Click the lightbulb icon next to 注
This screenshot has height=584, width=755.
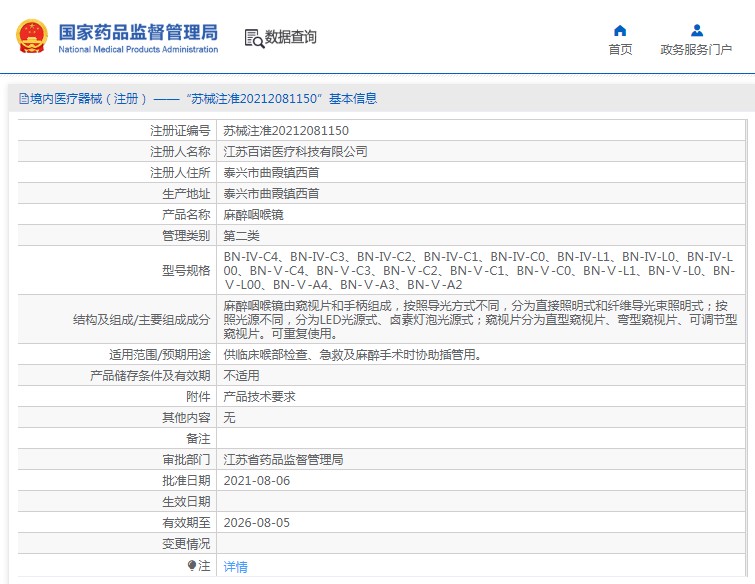192,565
